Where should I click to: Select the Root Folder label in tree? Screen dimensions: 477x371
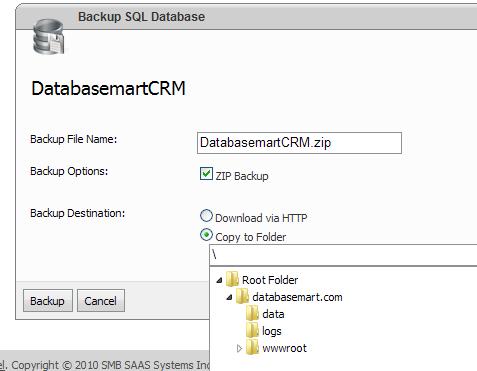pos(270,280)
